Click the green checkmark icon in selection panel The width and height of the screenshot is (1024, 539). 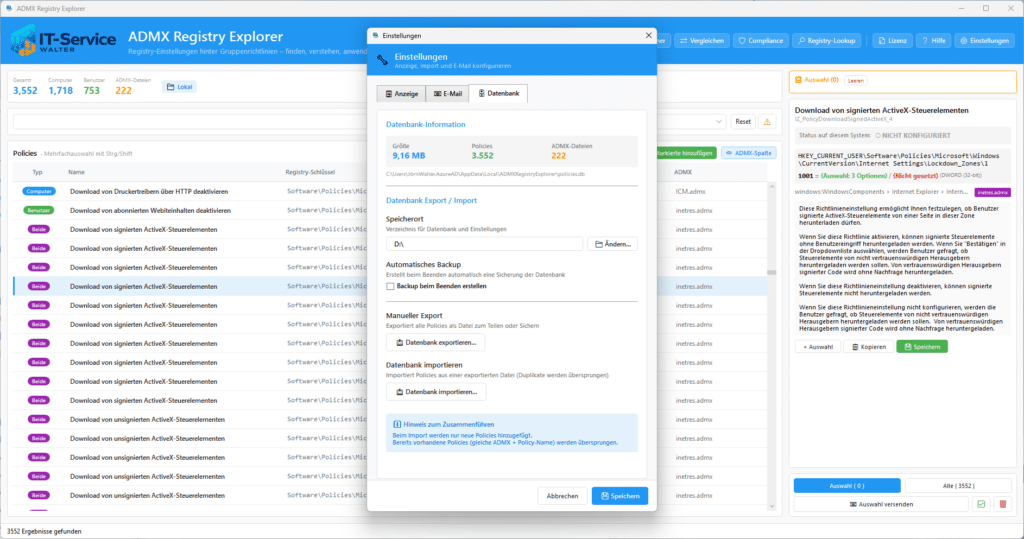click(x=981, y=504)
